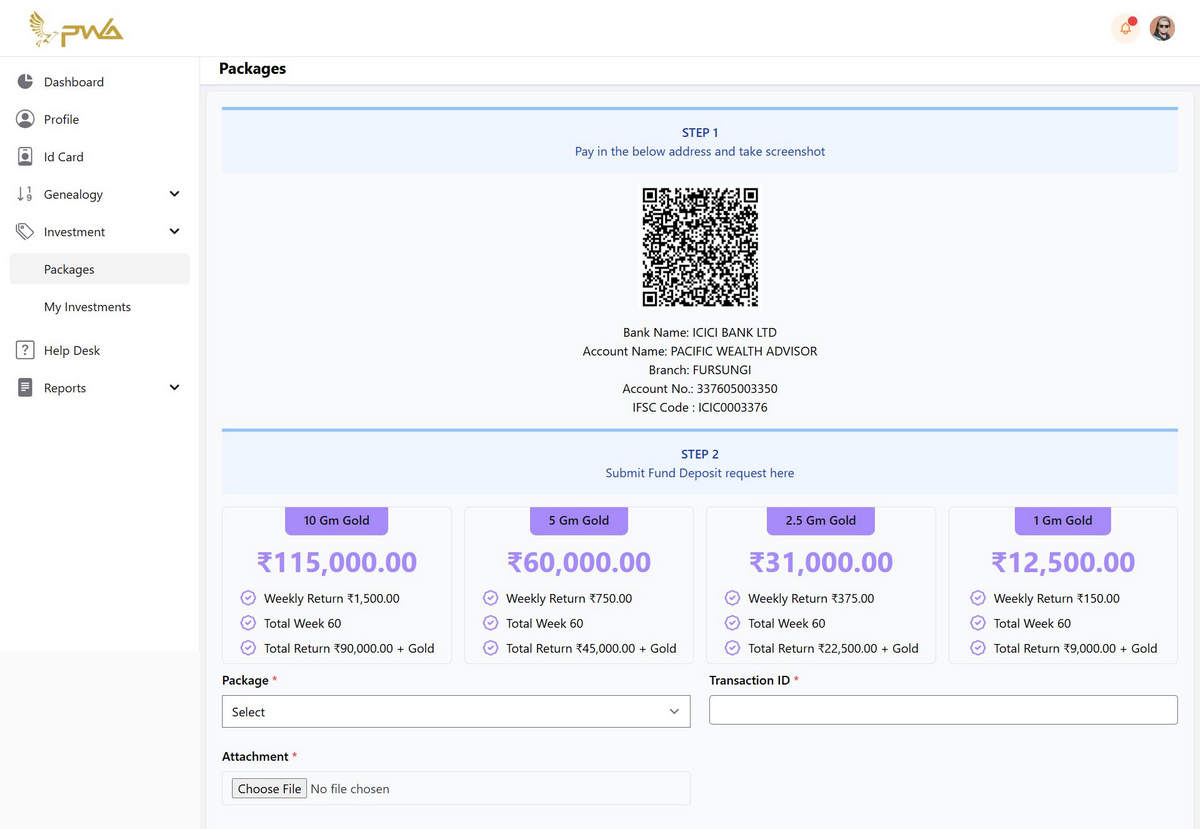This screenshot has height=829, width=1200.
Task: Focus the Transaction ID field
Action: pos(943,710)
